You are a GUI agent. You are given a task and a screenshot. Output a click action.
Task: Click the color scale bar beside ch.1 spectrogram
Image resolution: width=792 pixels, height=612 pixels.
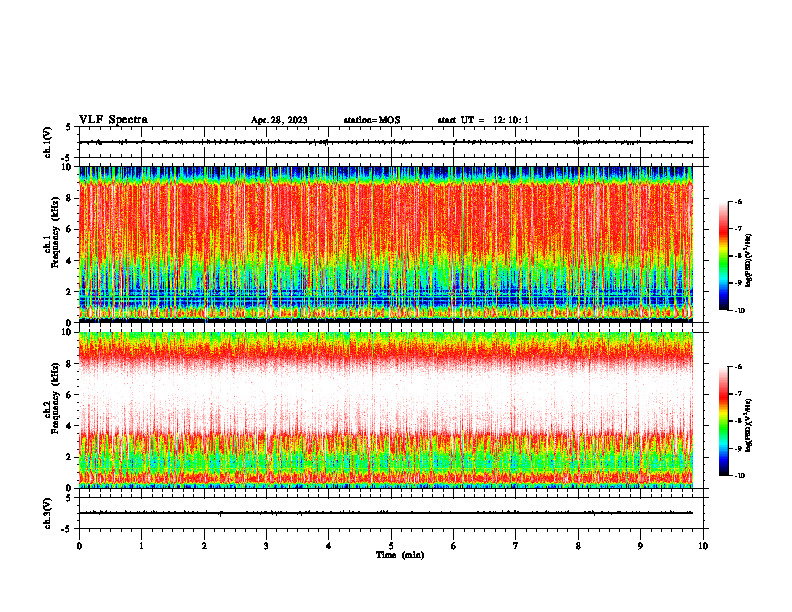point(723,256)
